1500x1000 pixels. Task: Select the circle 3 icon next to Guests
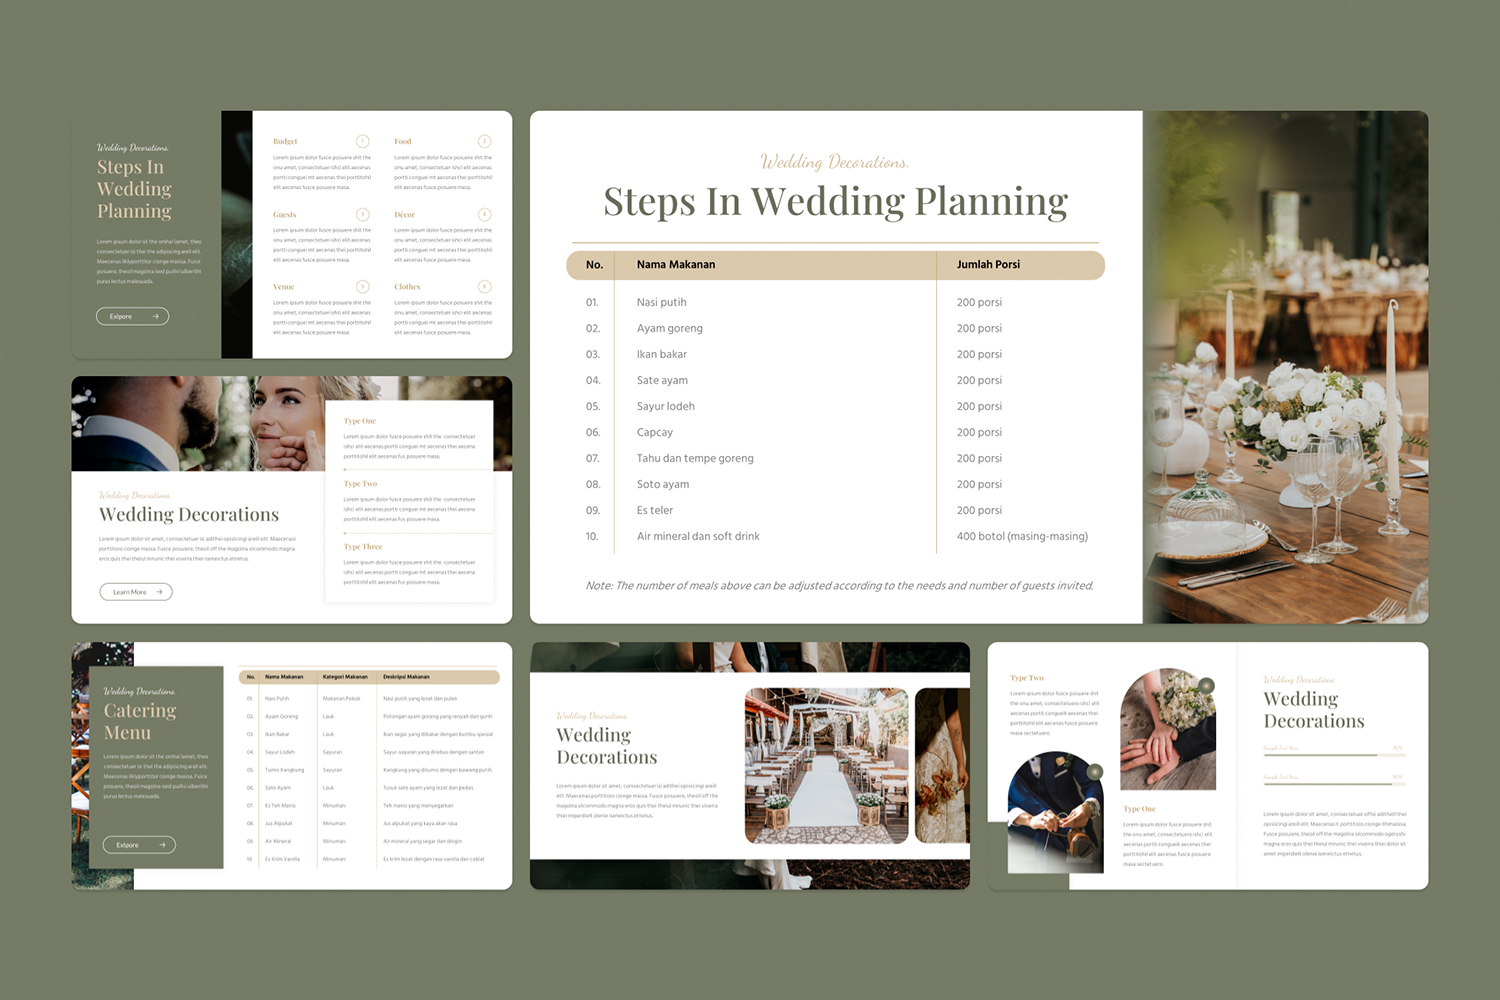363,215
